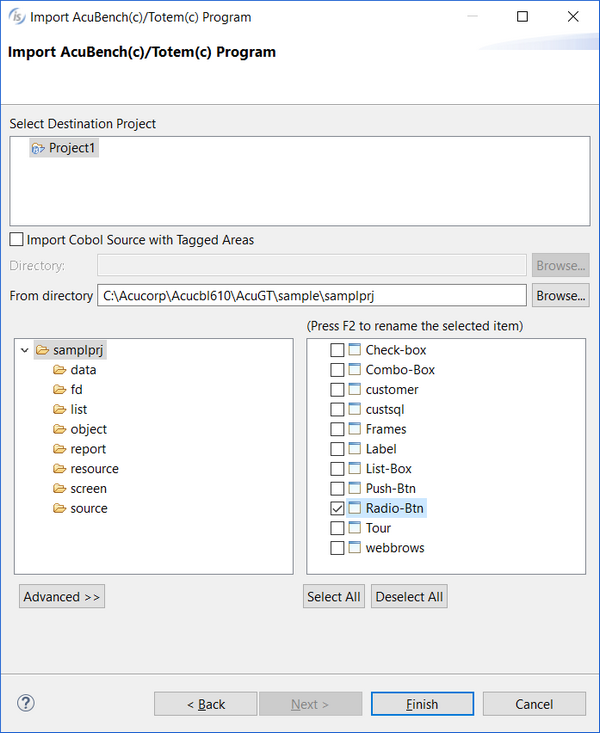Select the 'Frames' program name
Viewport: 600px width, 733px height.
pyautogui.click(x=386, y=429)
